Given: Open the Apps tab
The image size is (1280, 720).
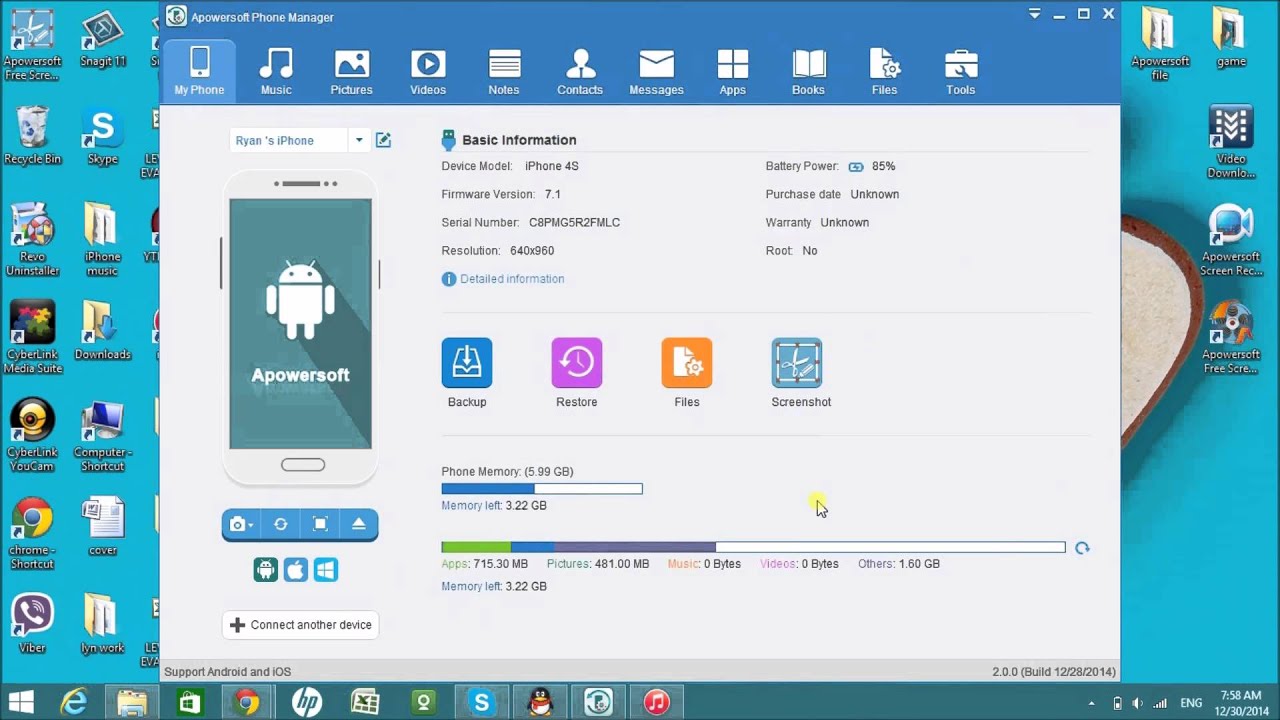Looking at the screenshot, I should [732, 71].
